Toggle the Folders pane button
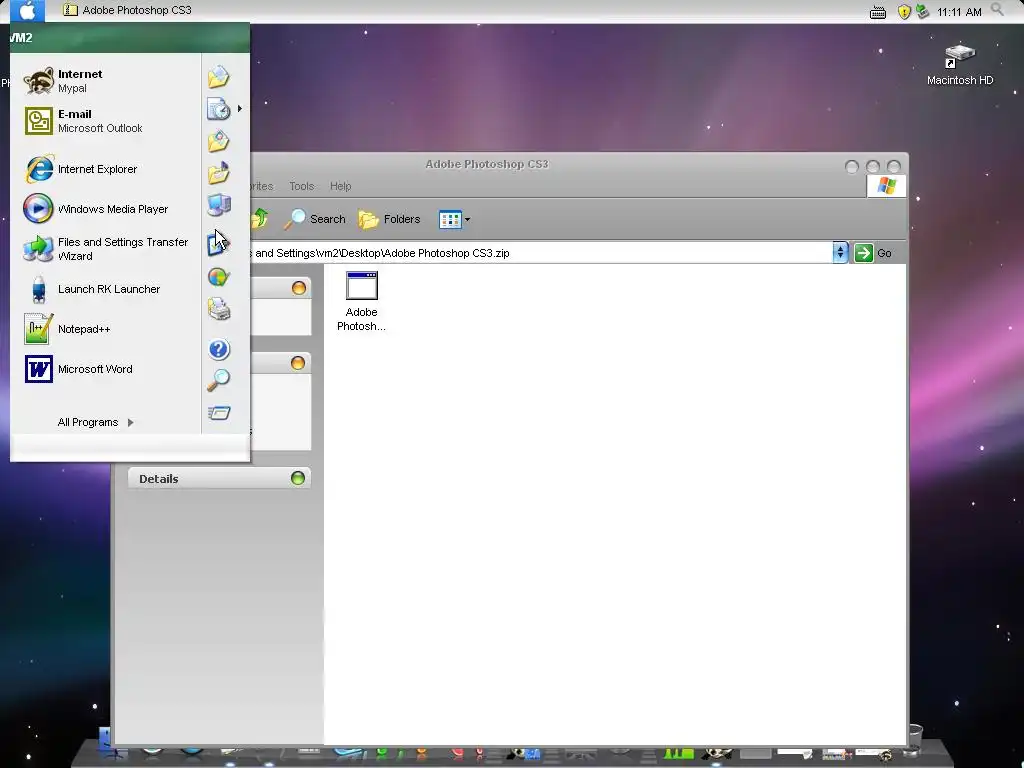This screenshot has width=1024, height=768. click(389, 219)
